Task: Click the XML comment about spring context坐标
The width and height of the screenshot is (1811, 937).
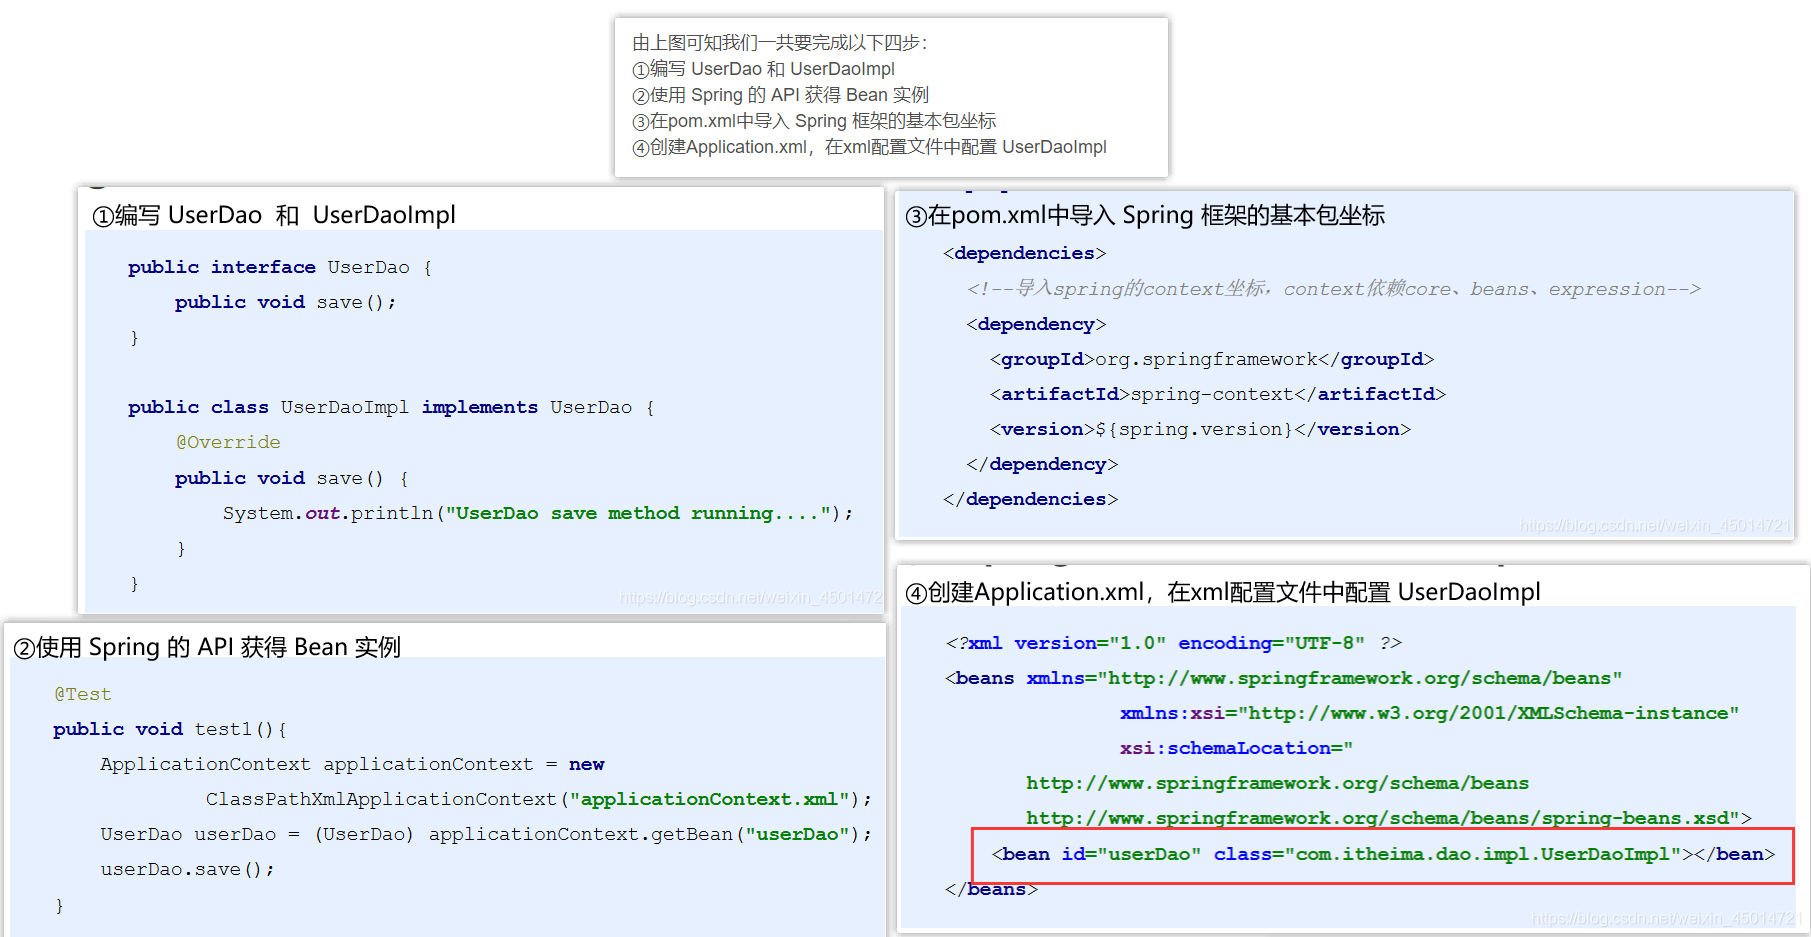Action: click(1334, 289)
